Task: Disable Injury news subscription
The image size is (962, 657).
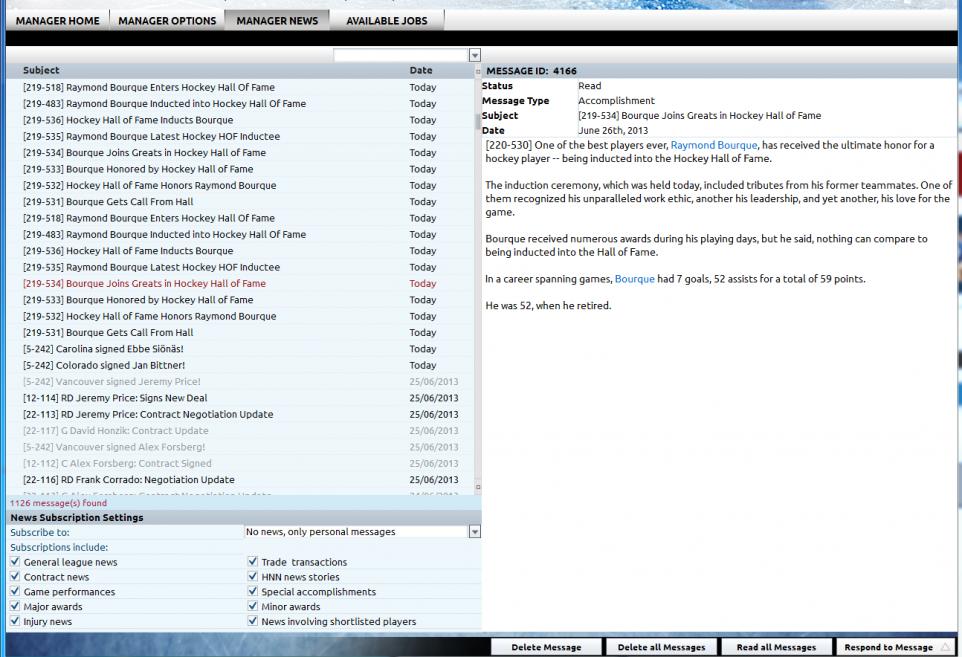Action: pos(15,622)
